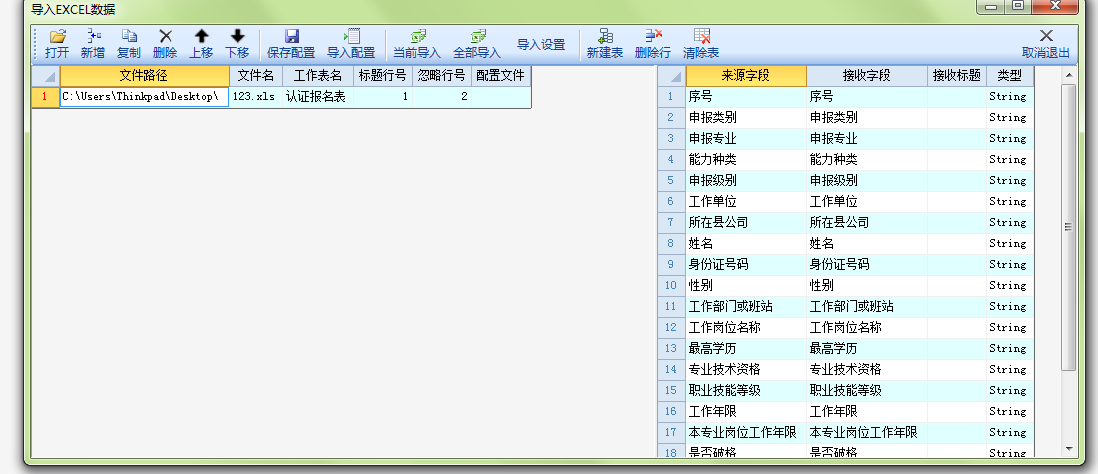The image size is (1098, 474).
Task: Select 申报类别 in the 接收字段 column
Action: click(x=867, y=118)
